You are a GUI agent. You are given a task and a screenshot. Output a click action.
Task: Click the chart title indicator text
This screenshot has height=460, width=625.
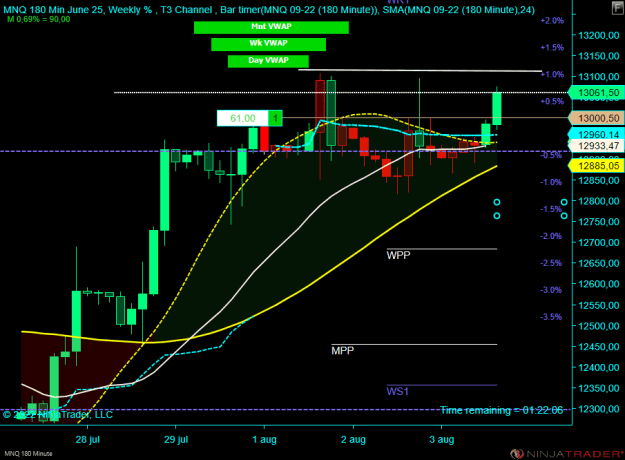click(x=269, y=10)
